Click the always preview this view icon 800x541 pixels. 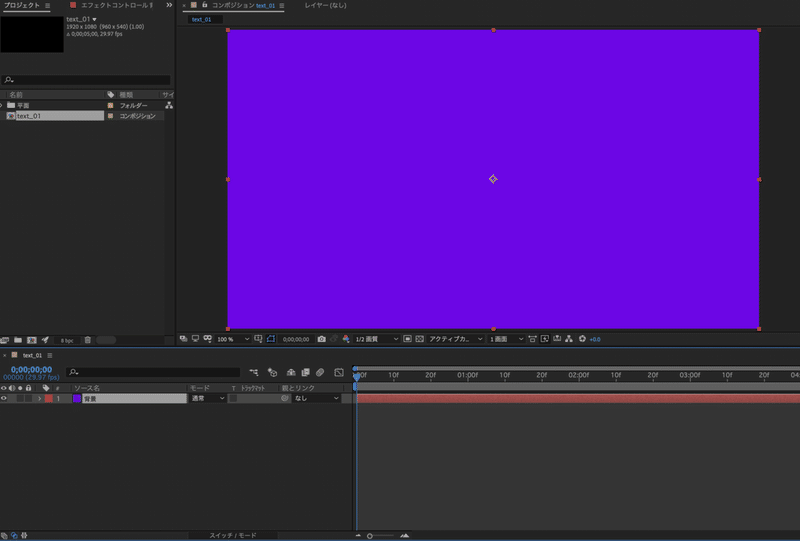coord(183,339)
